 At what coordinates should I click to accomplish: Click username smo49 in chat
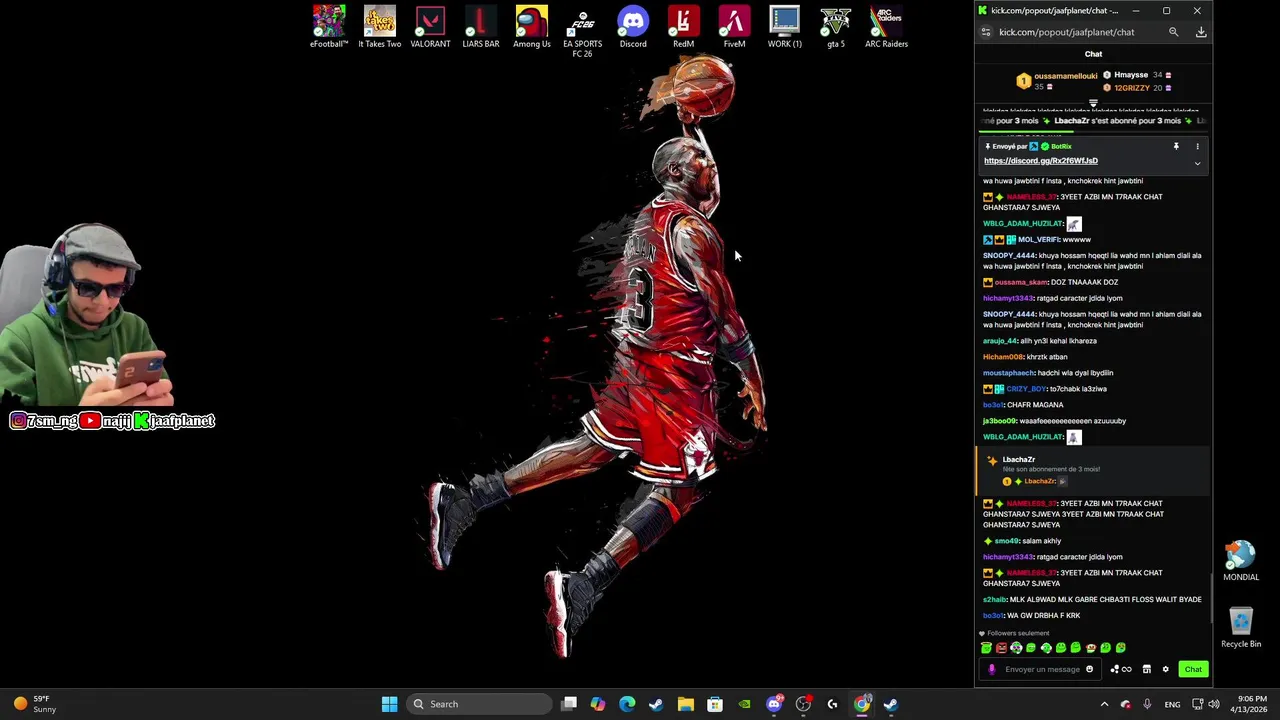pos(1006,541)
